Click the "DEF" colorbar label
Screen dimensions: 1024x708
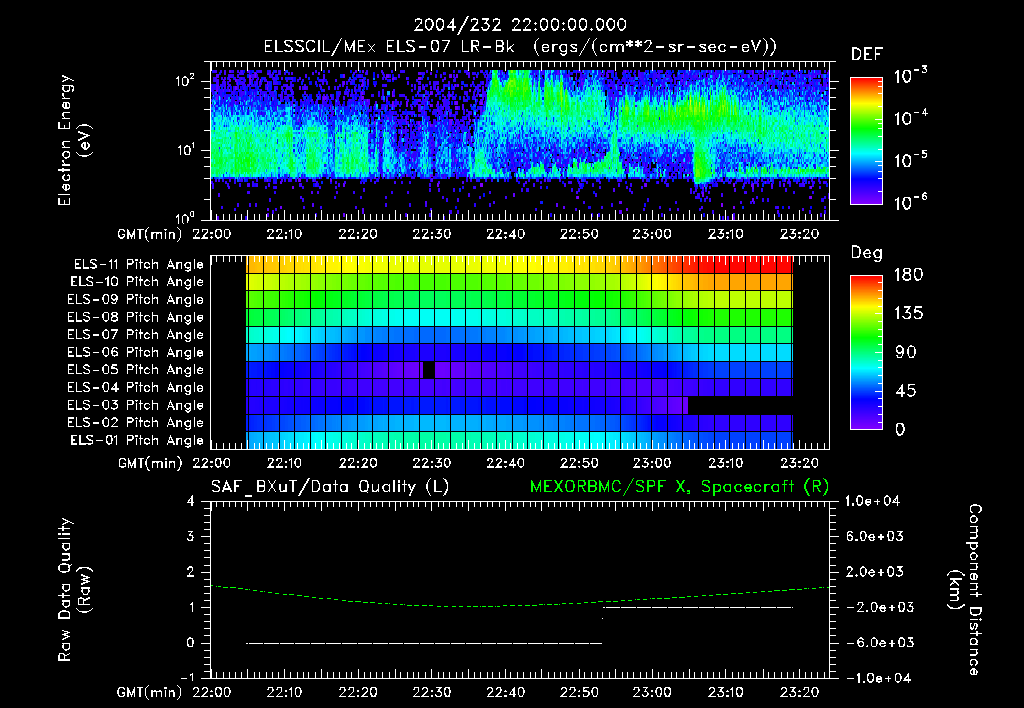867,55
